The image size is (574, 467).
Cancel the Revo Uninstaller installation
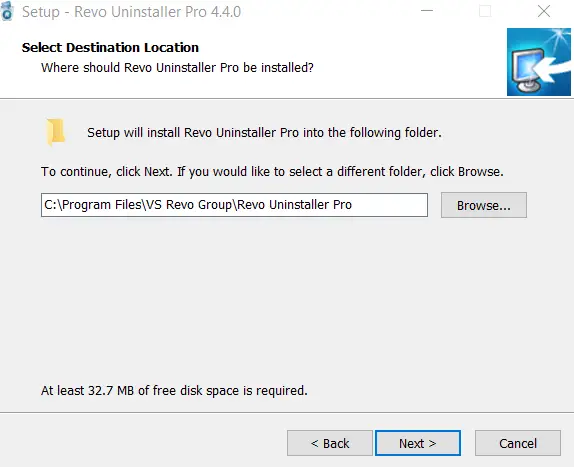[x=518, y=443]
